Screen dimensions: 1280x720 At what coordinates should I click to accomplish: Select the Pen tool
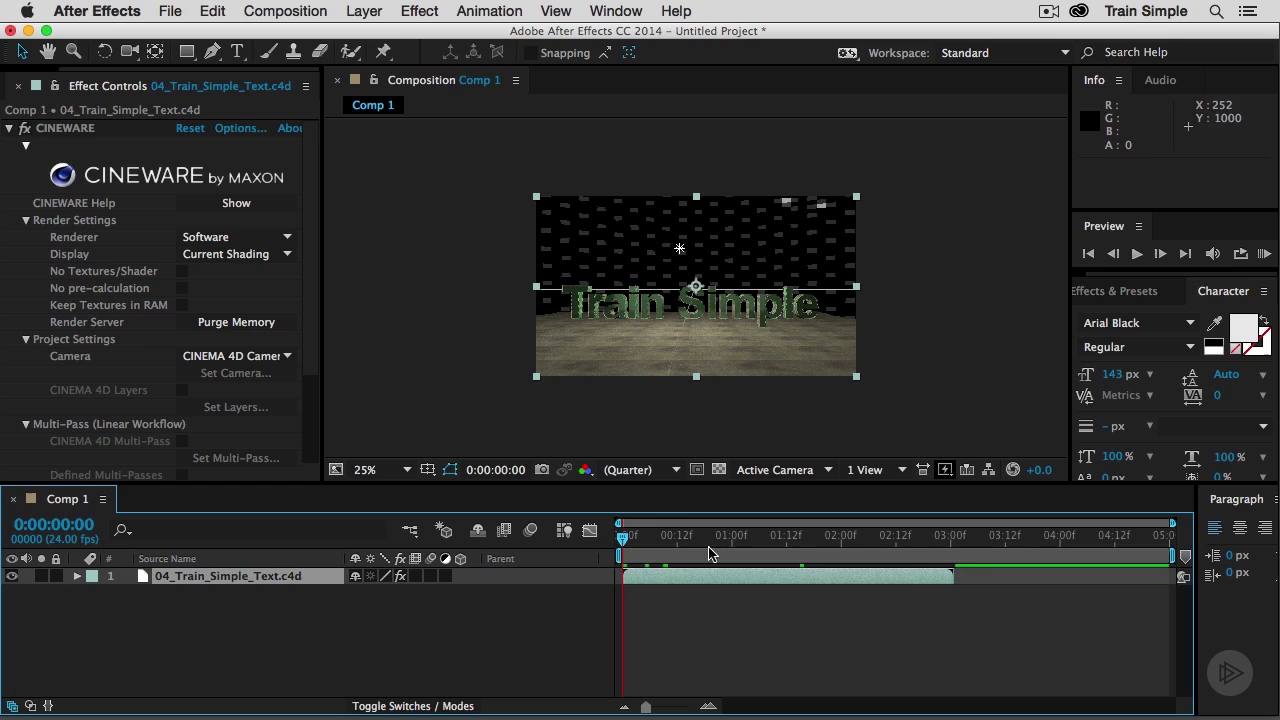click(x=212, y=51)
